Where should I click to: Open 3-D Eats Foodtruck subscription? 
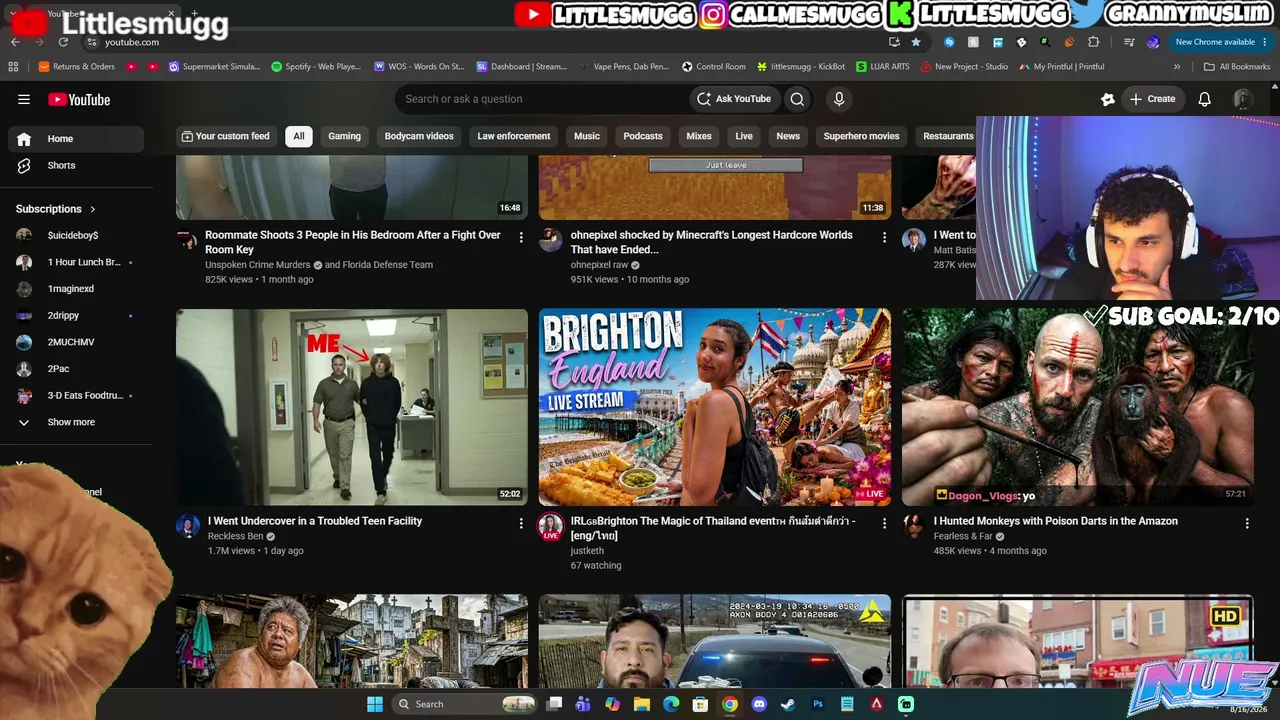click(76, 396)
